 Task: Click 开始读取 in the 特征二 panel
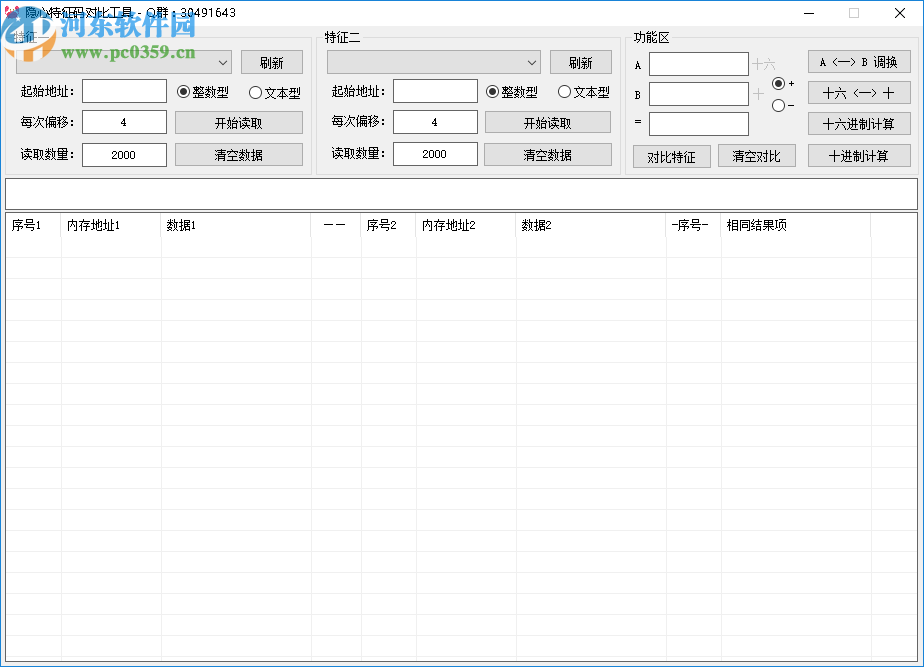(x=548, y=122)
